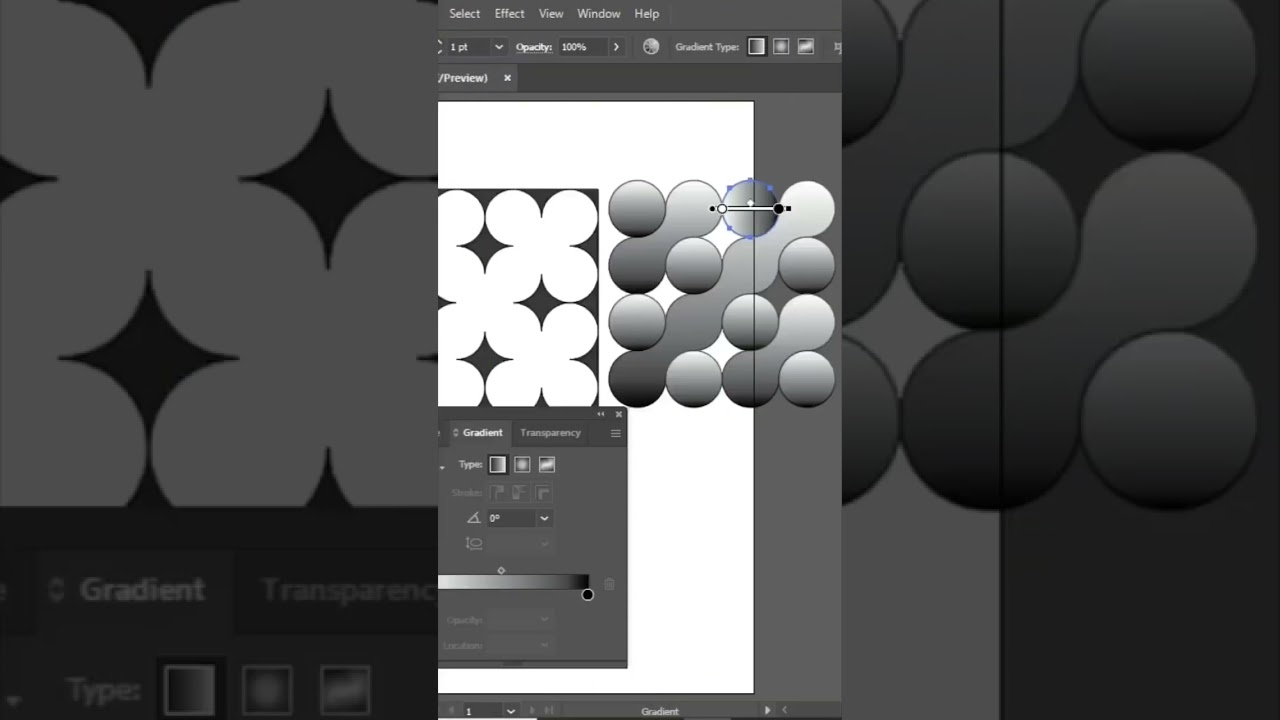Go to next artboard arrow in status bar

(532, 711)
